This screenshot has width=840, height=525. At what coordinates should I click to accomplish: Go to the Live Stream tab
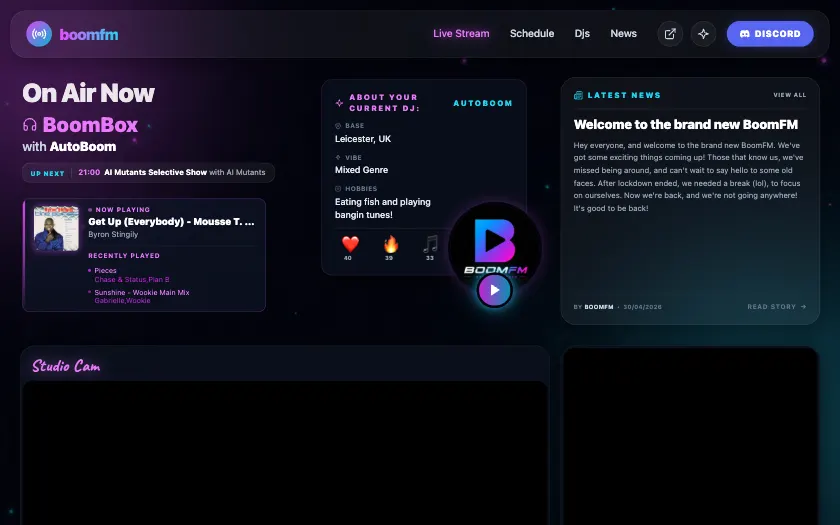pyautogui.click(x=461, y=33)
